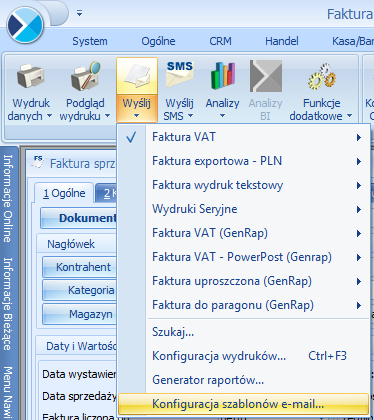Click the Kategoria button
374x420 pixels.
point(80,290)
